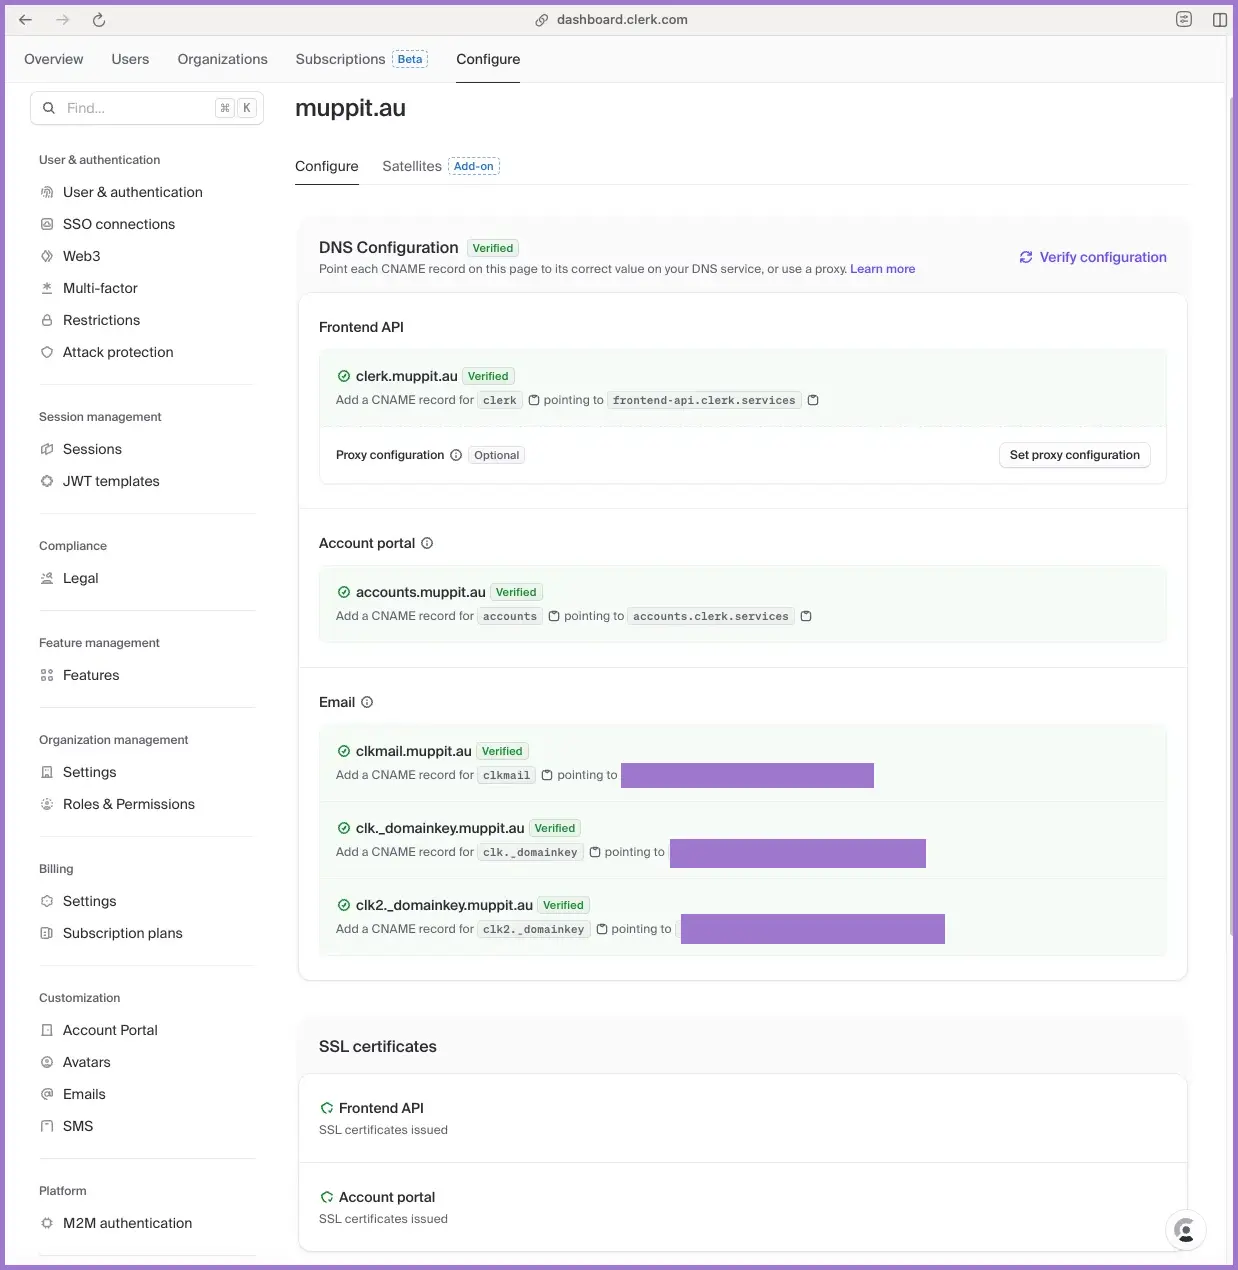
Task: Open the Organizations top navigation tab
Action: 222,59
